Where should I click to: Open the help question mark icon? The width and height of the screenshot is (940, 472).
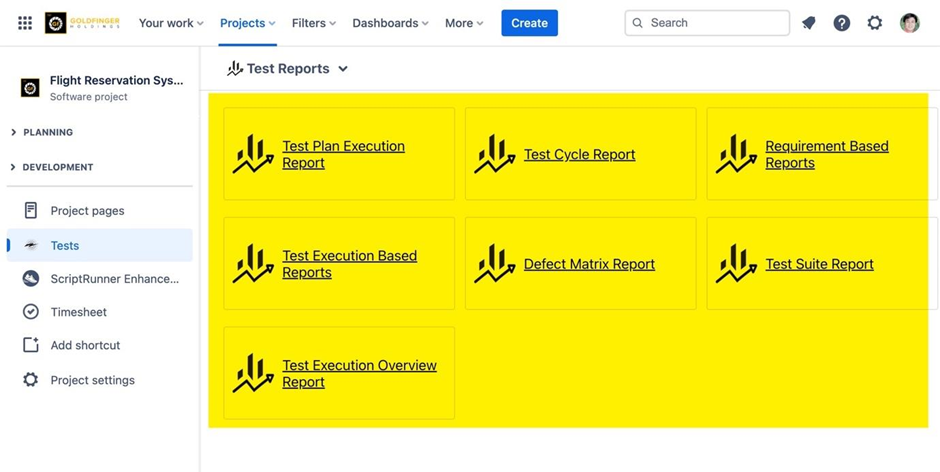coord(842,23)
